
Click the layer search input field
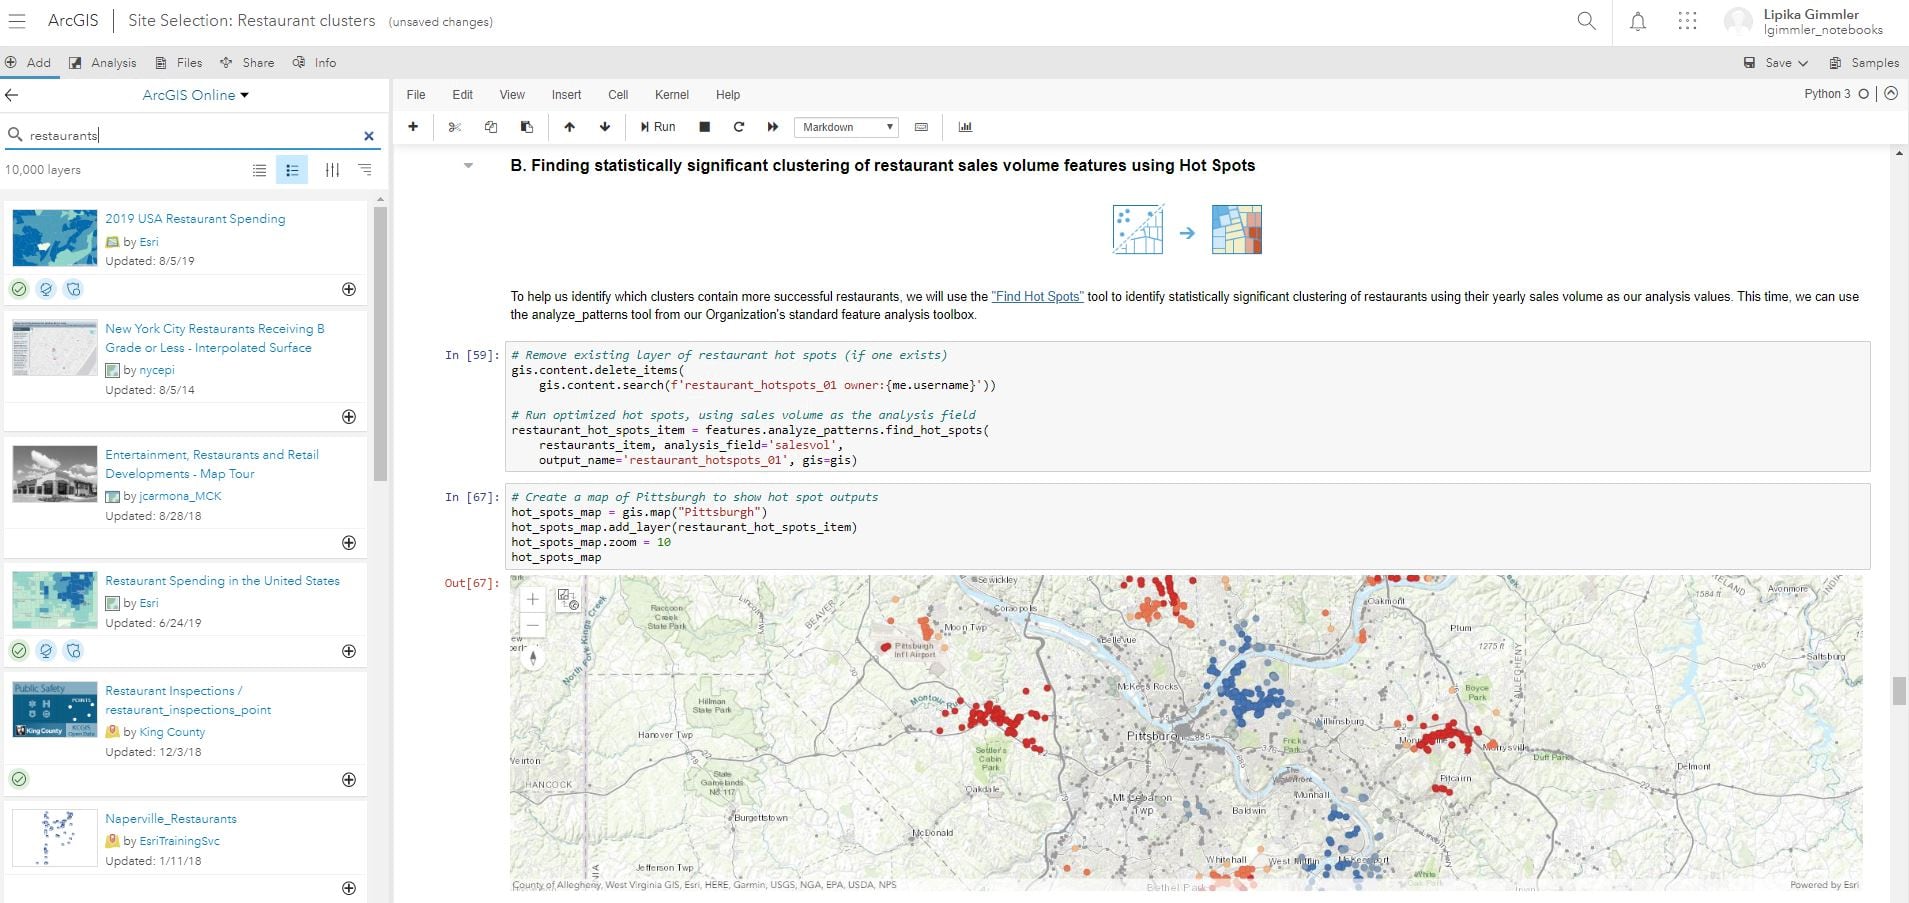coord(190,136)
